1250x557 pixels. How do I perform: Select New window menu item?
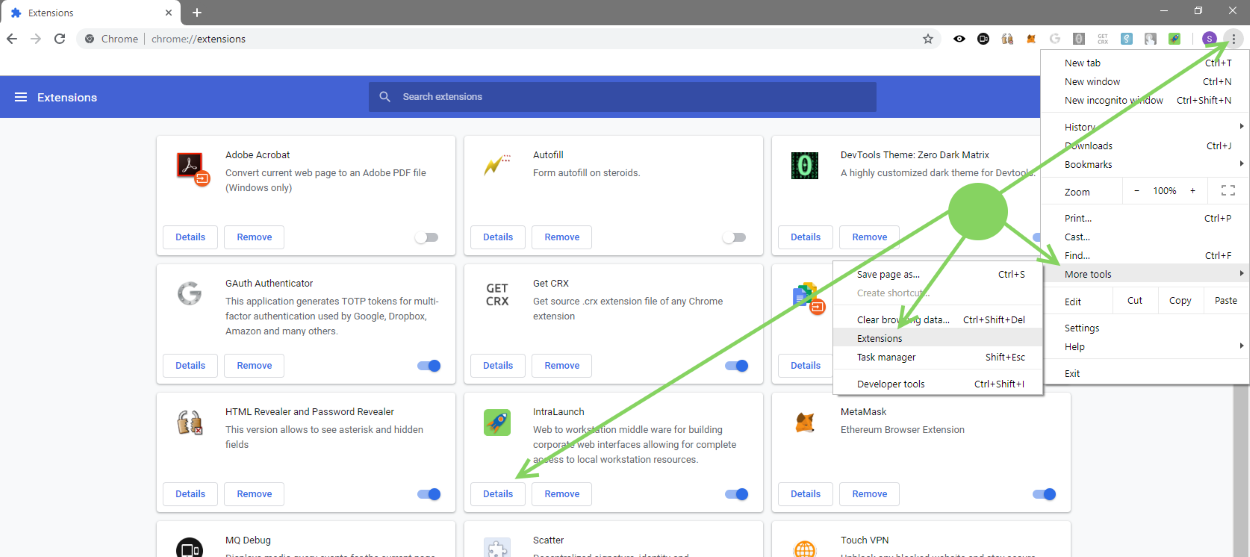point(1145,82)
